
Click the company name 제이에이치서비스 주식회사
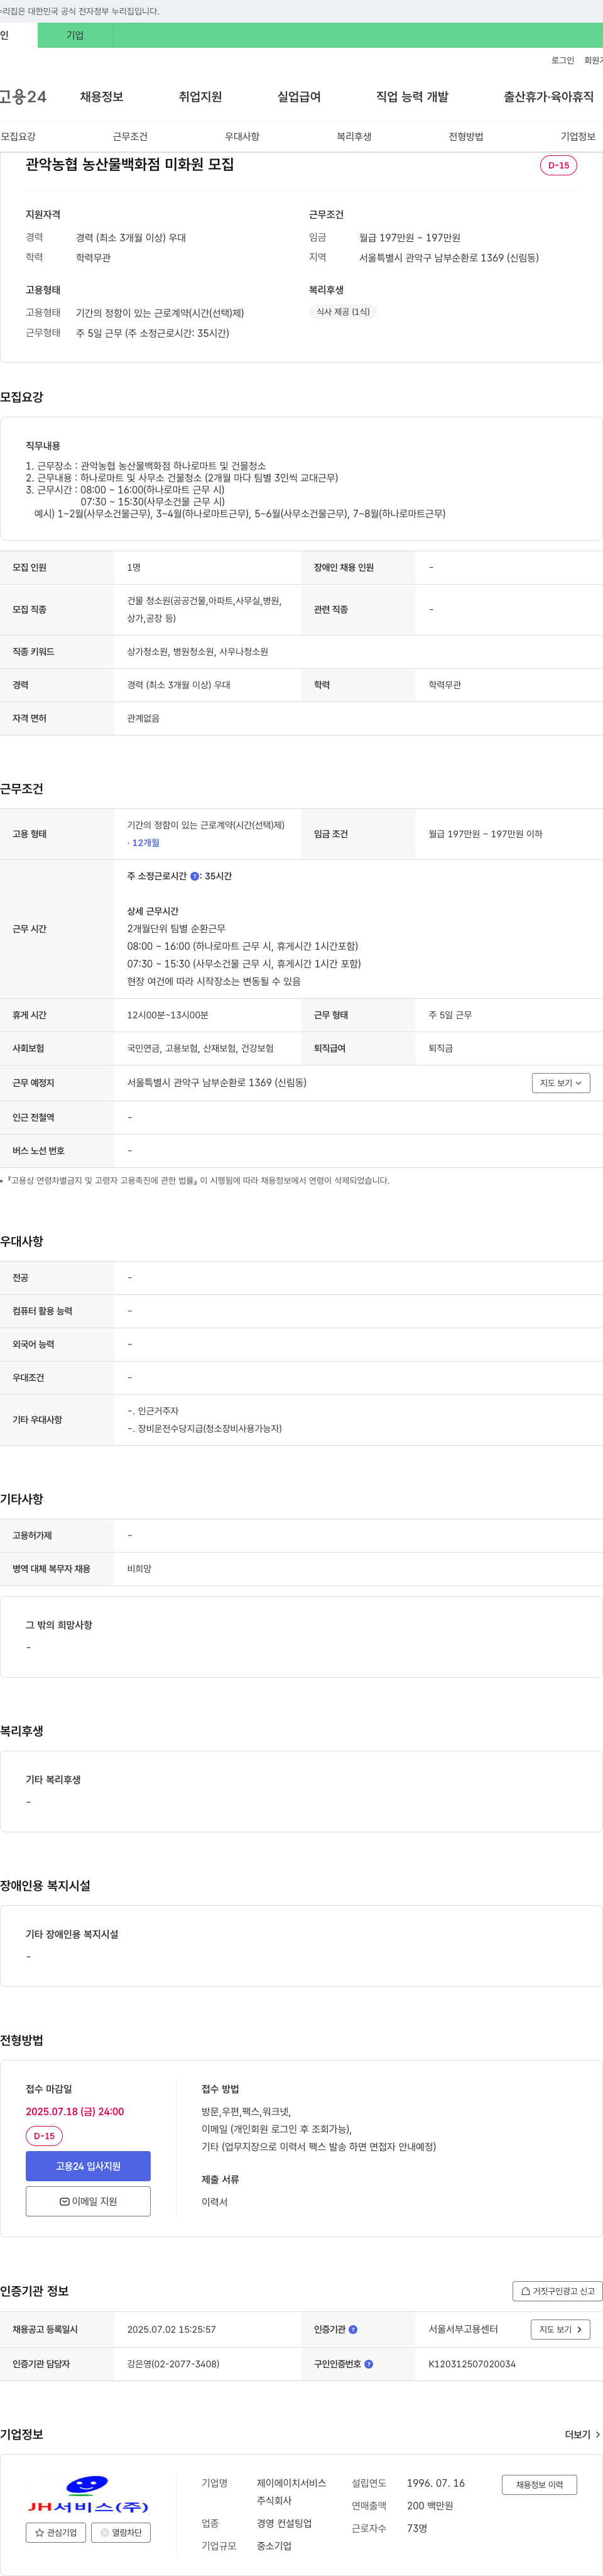[x=291, y=2492]
